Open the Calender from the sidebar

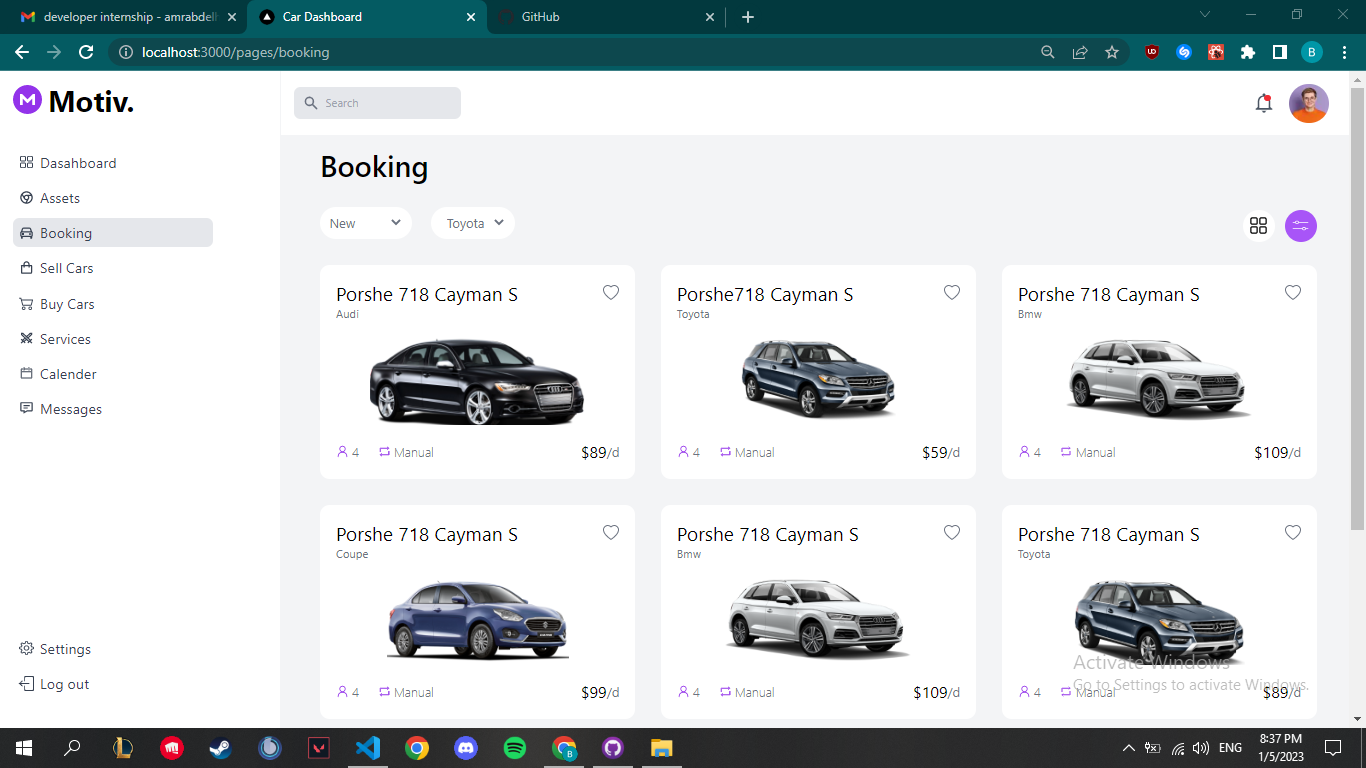tap(66, 373)
